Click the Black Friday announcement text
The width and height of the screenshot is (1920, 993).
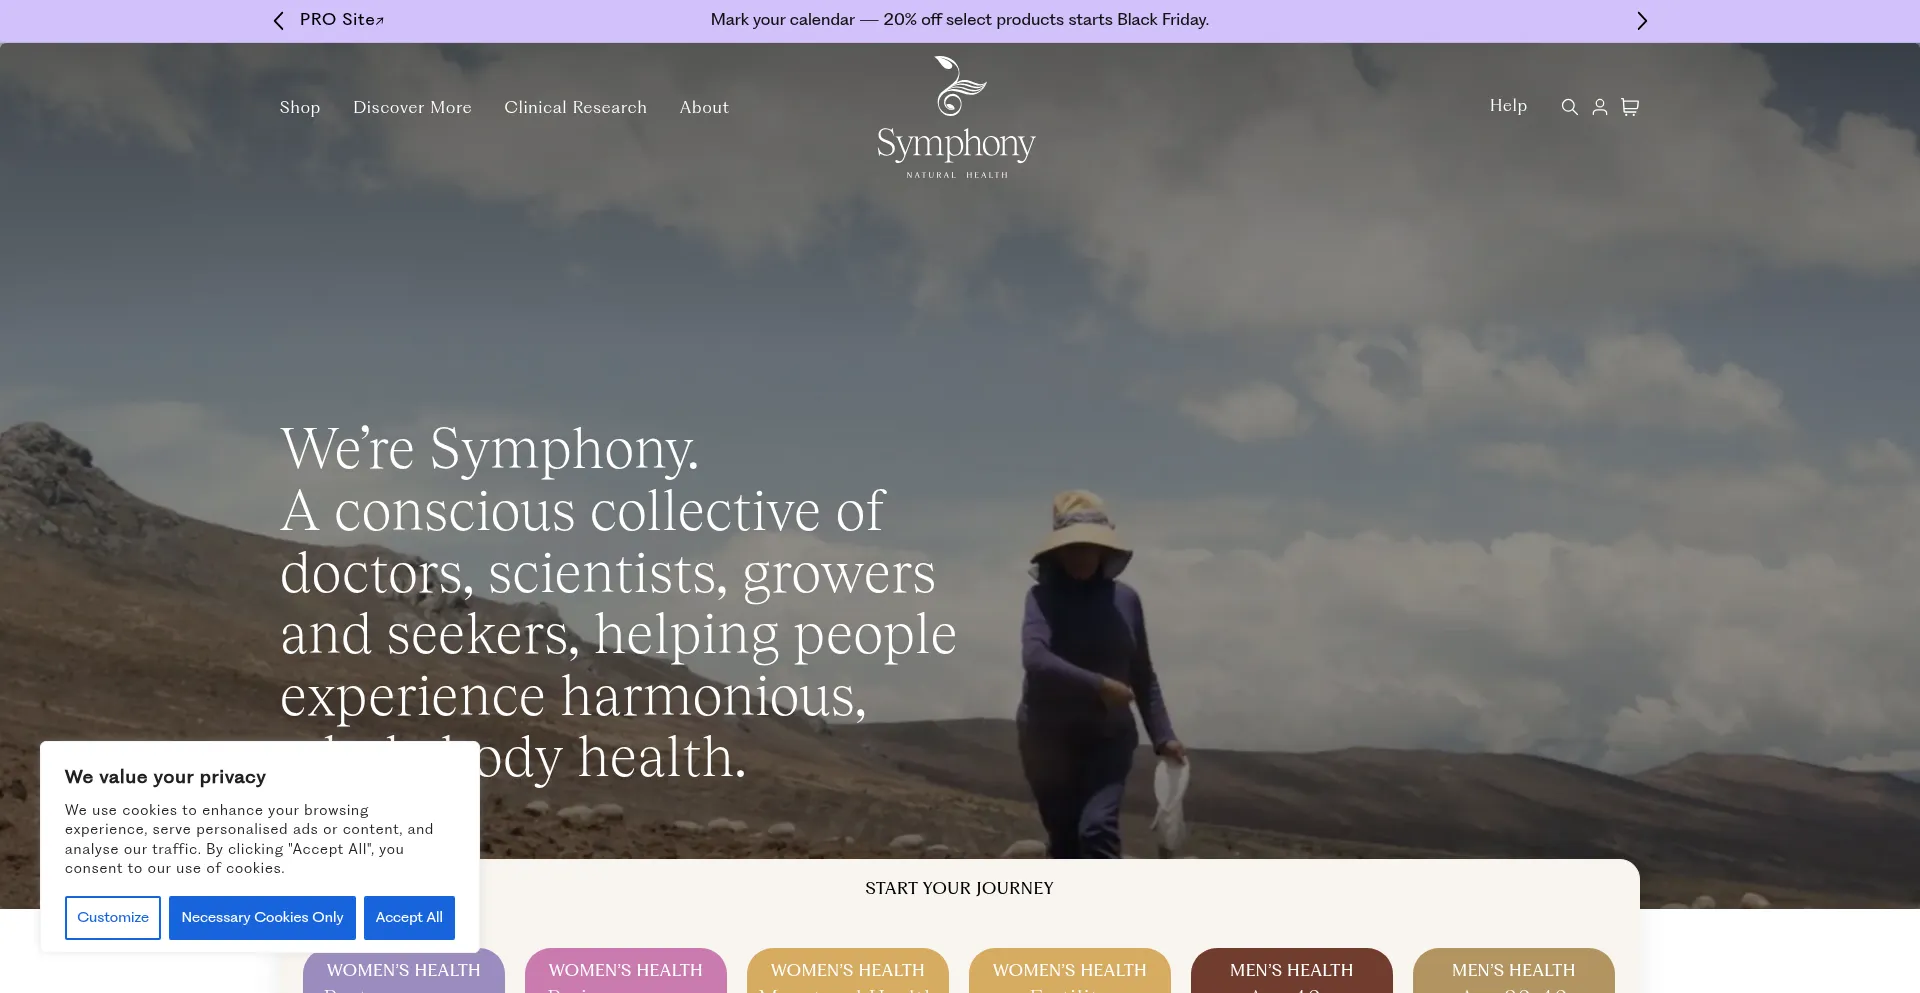(x=960, y=20)
